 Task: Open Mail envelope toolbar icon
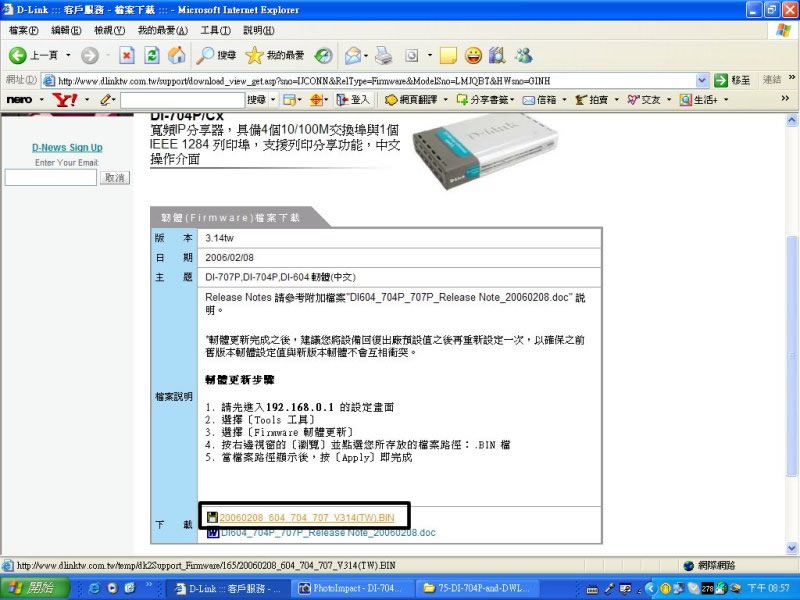(x=353, y=55)
